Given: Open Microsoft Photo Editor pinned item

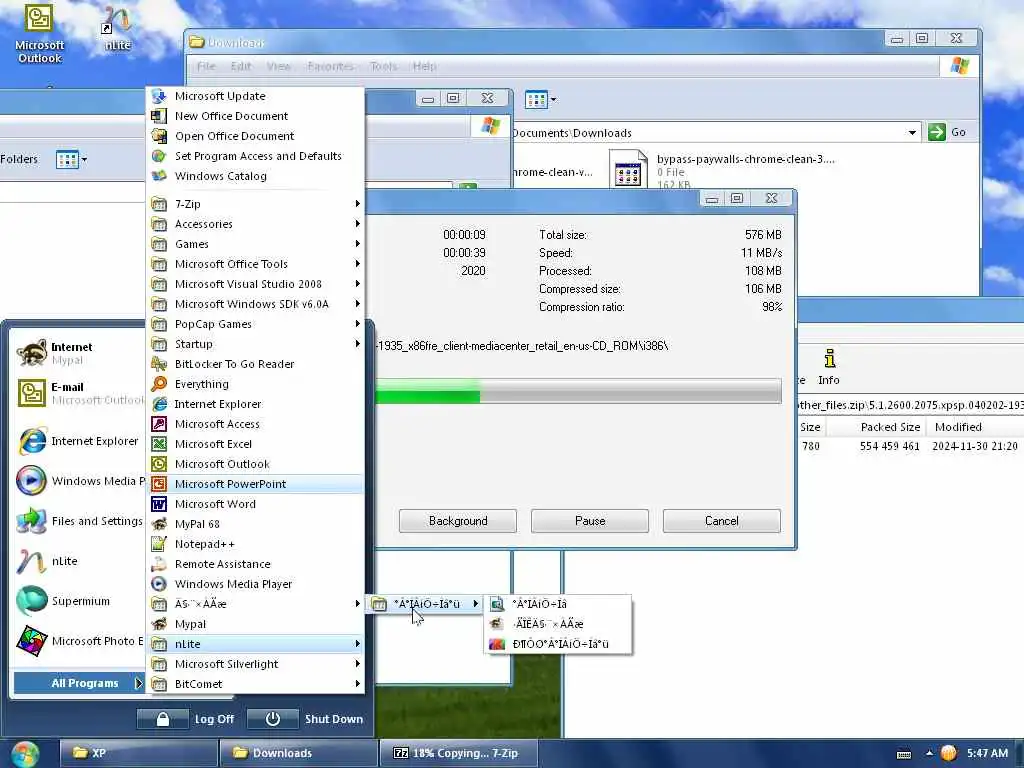Looking at the screenshot, I should point(78,641).
